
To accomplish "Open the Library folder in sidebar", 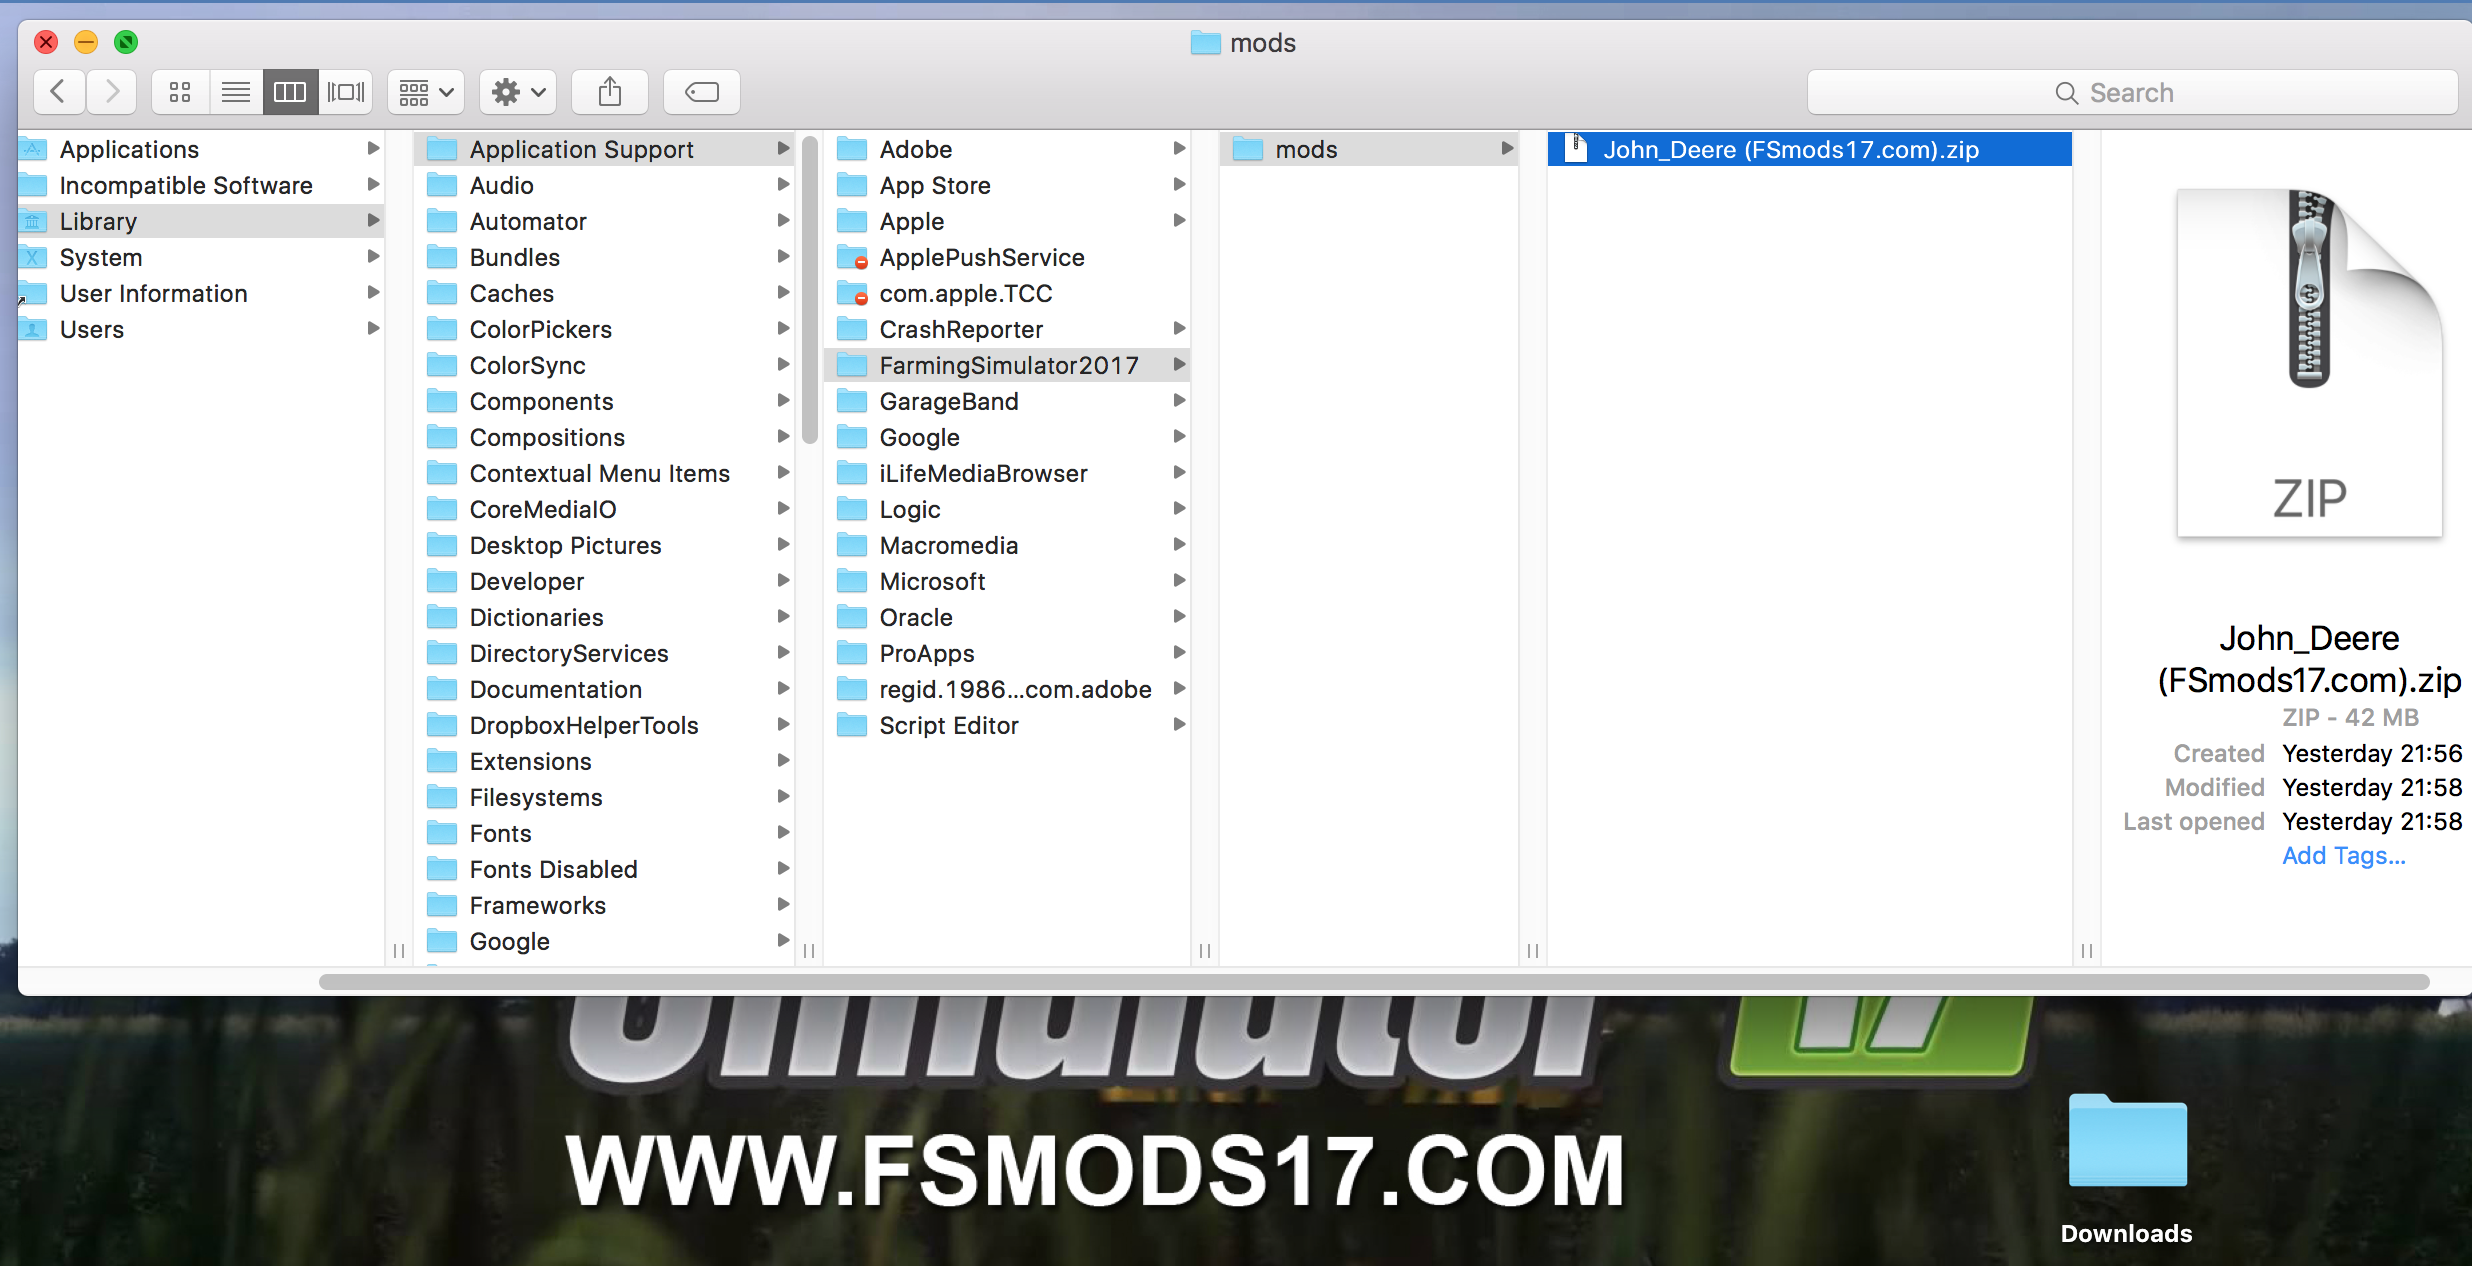I will pos(97,221).
